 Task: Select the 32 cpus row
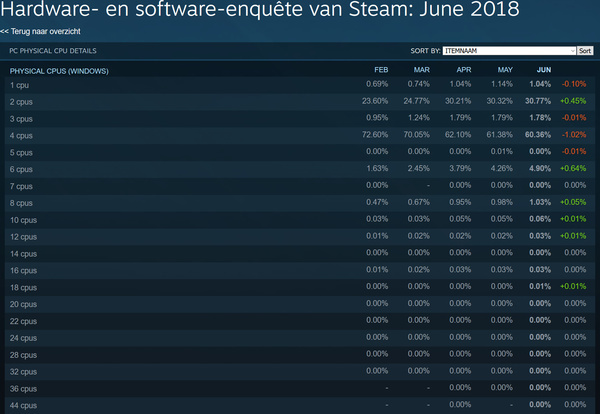(300, 372)
